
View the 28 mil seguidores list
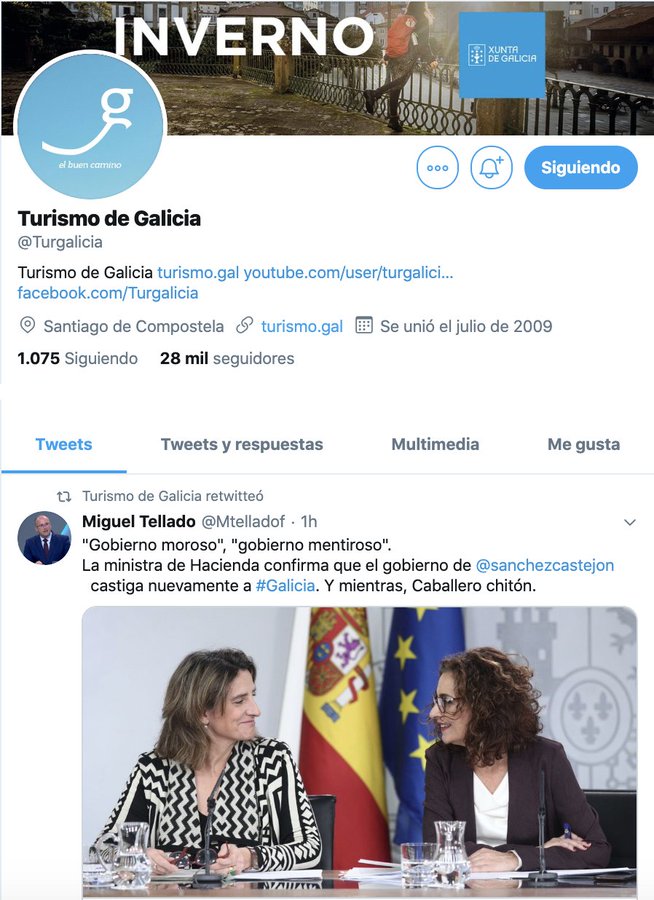[x=227, y=359]
